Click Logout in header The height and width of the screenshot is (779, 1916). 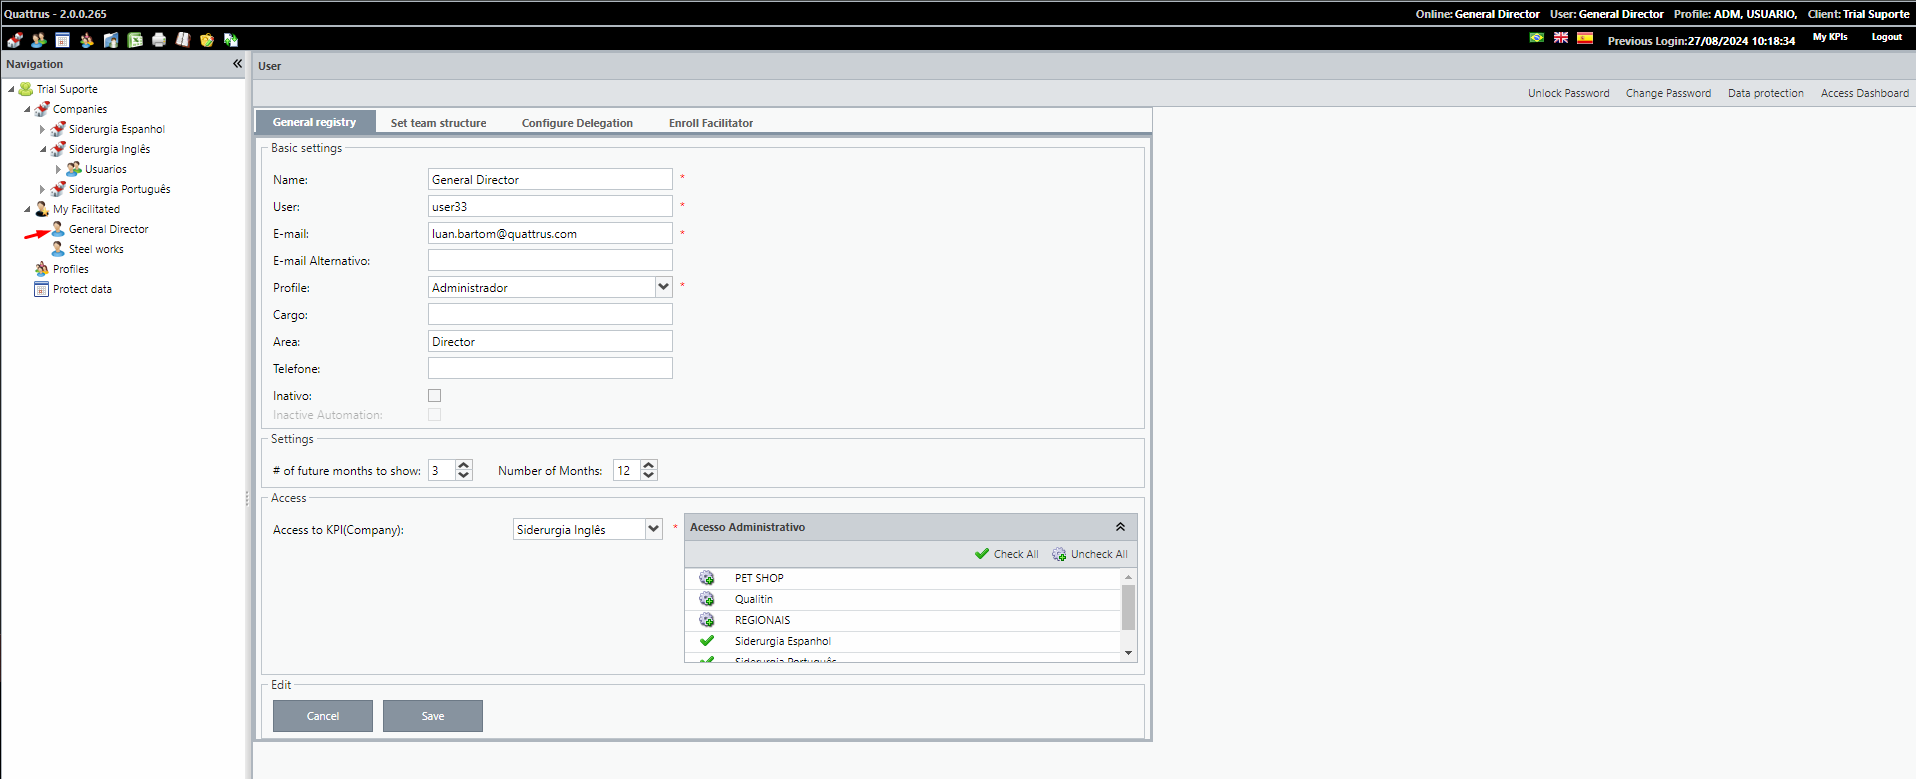(1887, 37)
